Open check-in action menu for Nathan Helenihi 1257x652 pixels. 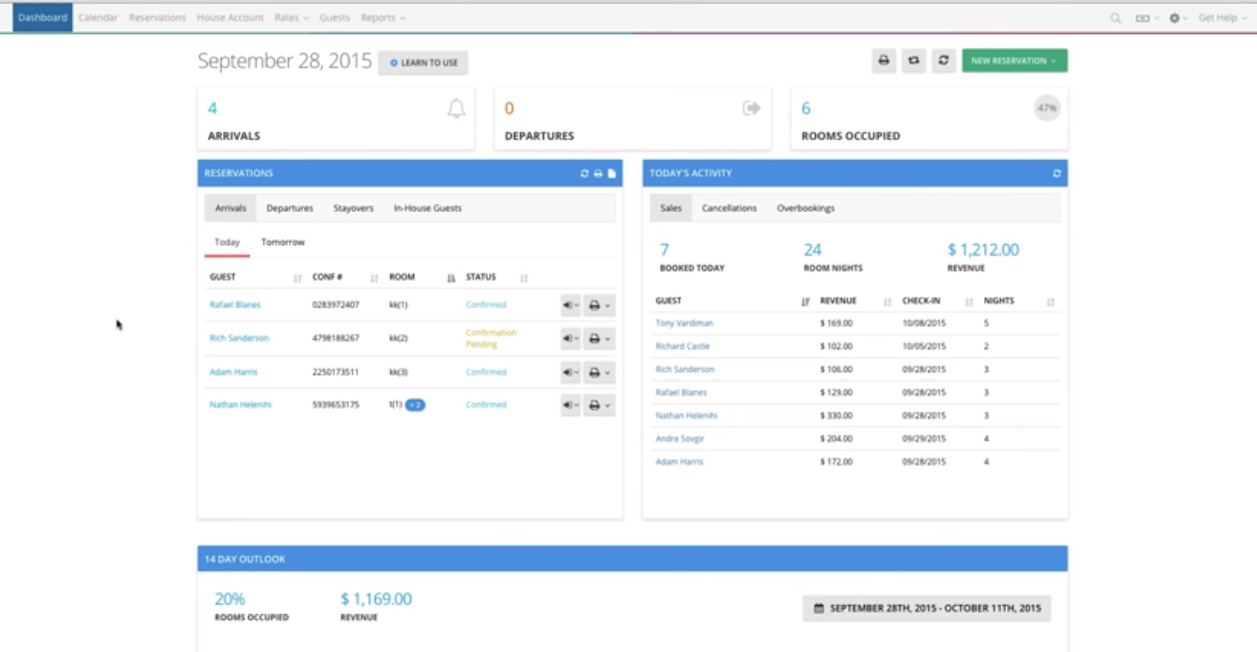pyautogui.click(x=570, y=405)
